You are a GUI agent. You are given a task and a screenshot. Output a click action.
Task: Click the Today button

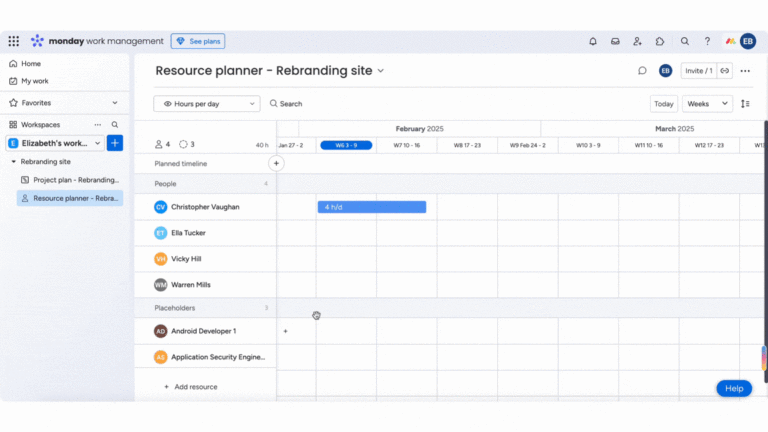point(664,104)
